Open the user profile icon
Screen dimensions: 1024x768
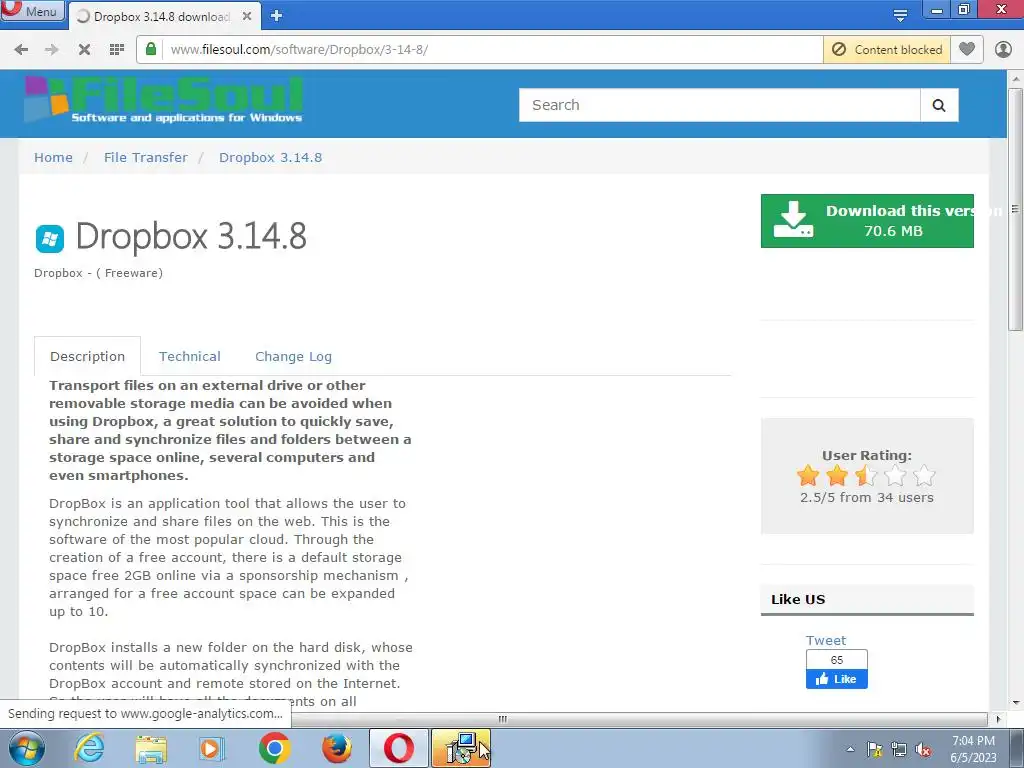pyautogui.click(x=1003, y=50)
